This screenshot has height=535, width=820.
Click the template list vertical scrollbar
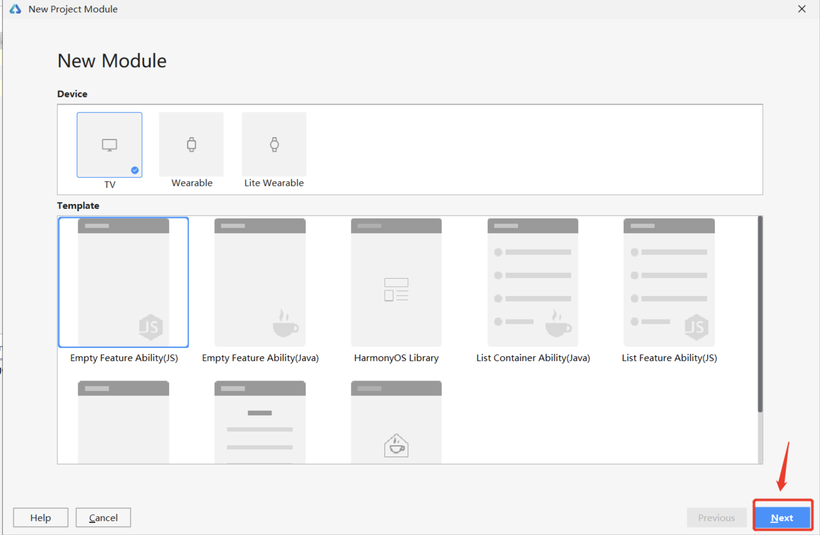pyautogui.click(x=760, y=314)
